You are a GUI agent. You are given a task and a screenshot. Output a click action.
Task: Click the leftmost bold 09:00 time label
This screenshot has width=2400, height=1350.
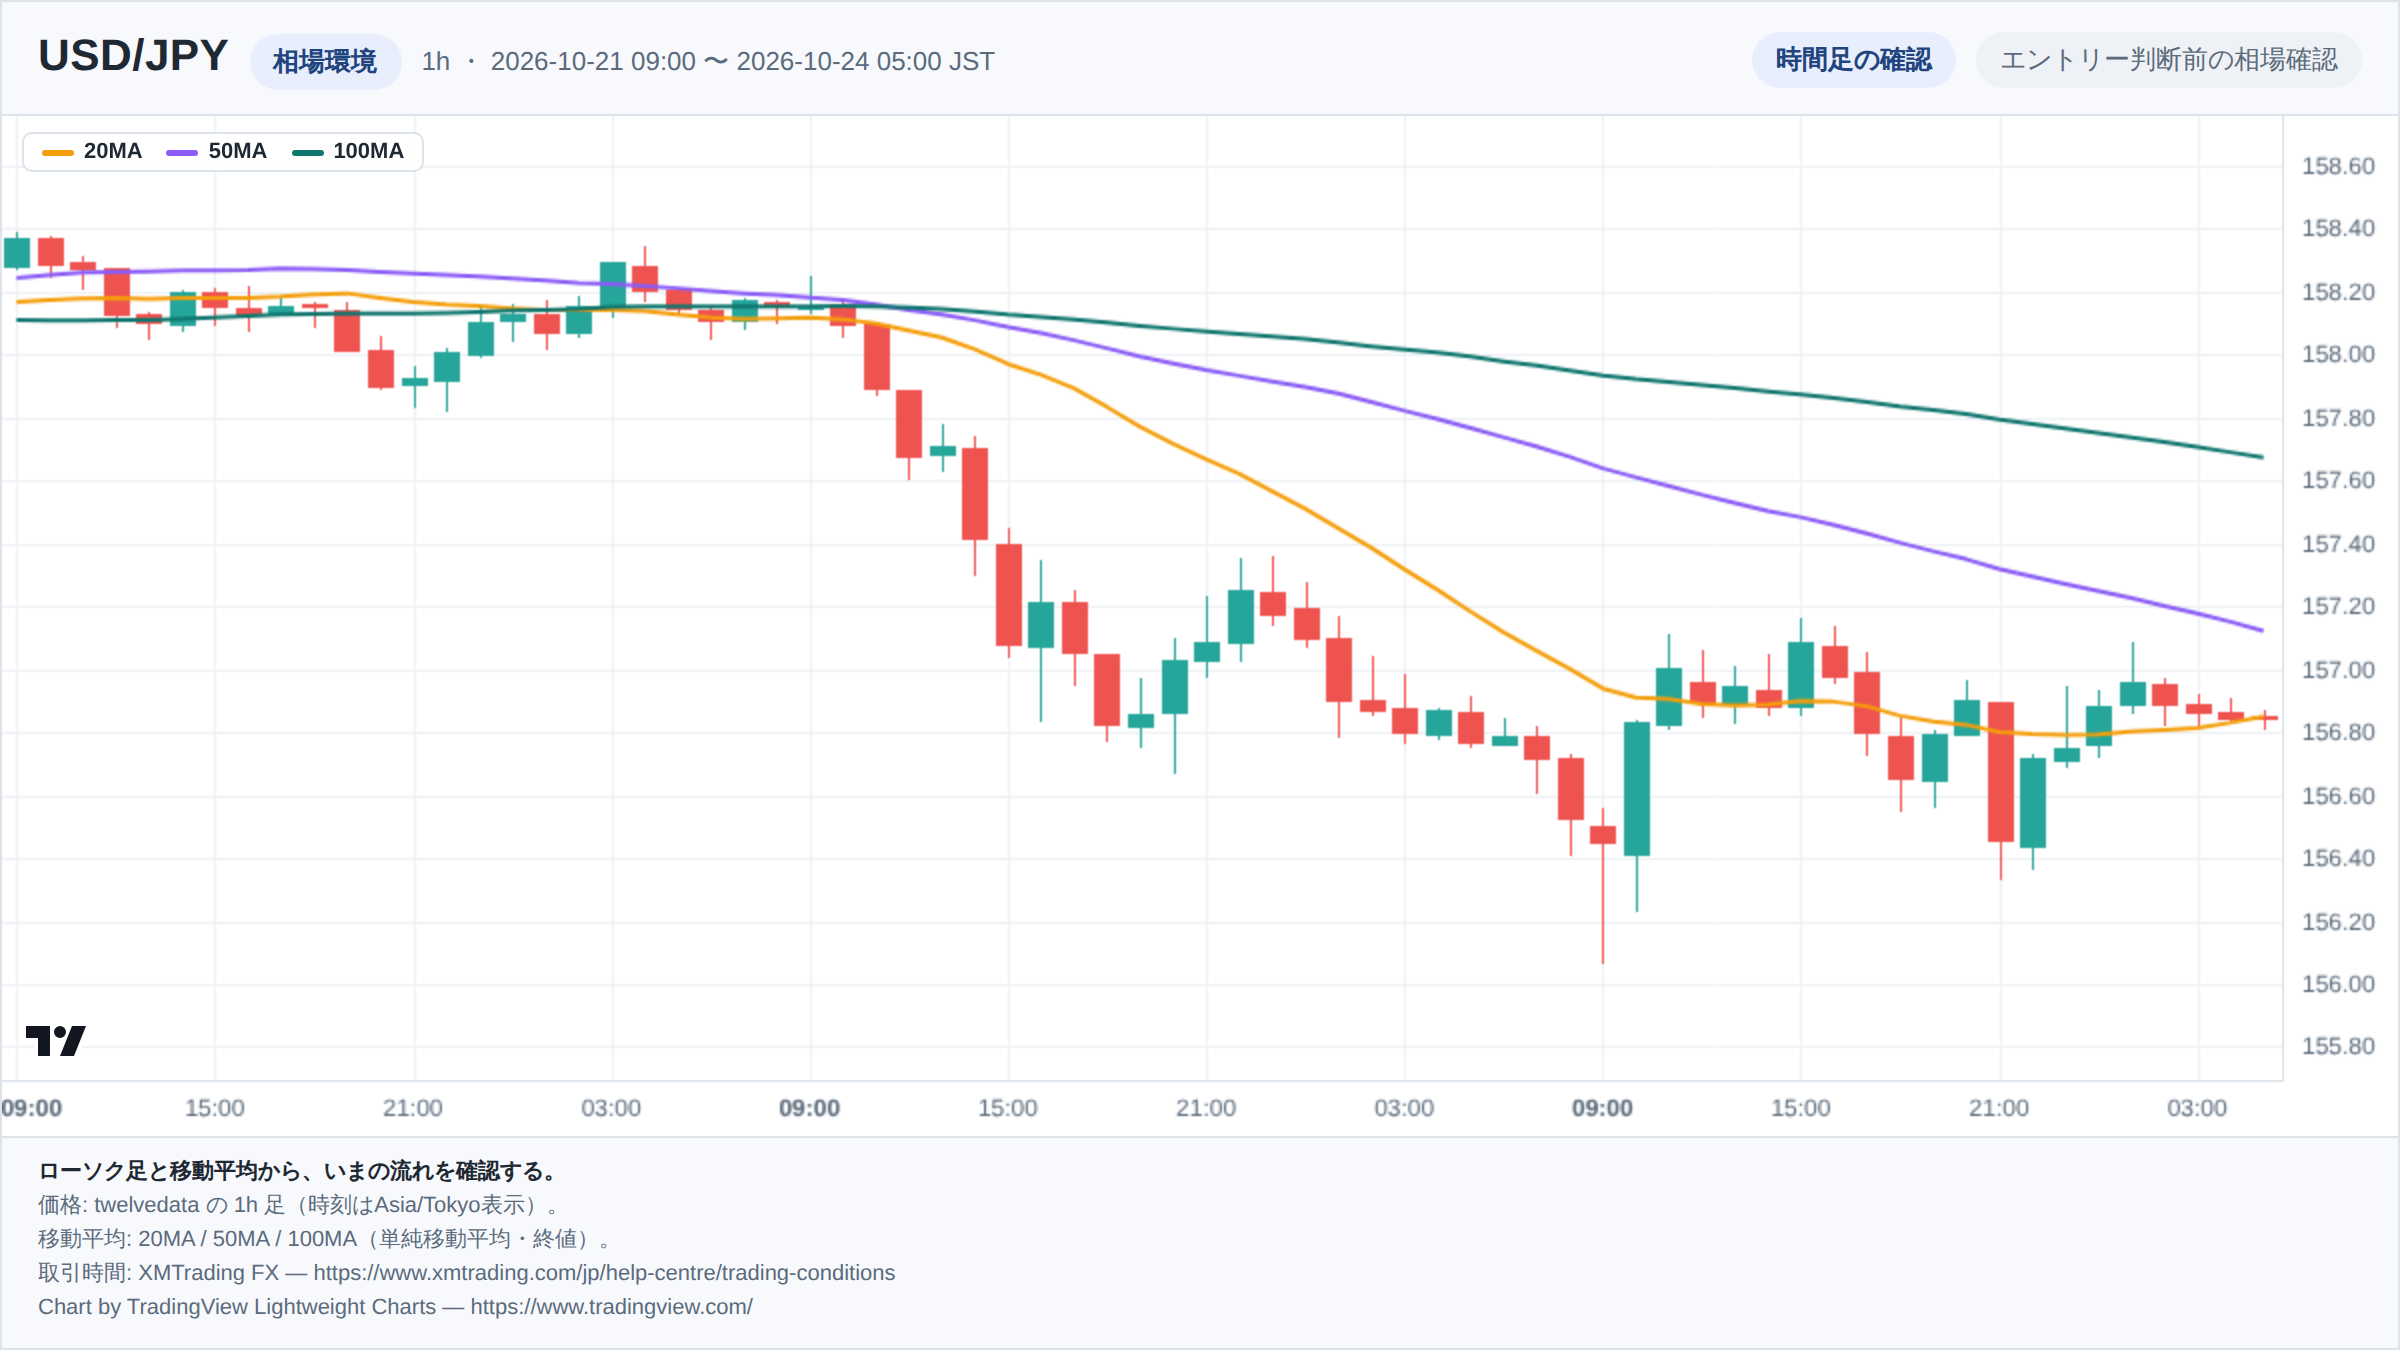coord(32,1108)
